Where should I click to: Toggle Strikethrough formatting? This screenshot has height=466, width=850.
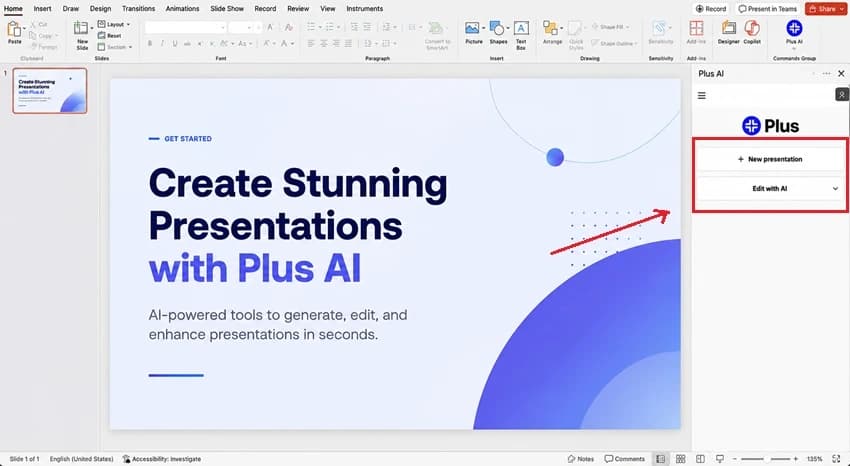(x=187, y=43)
